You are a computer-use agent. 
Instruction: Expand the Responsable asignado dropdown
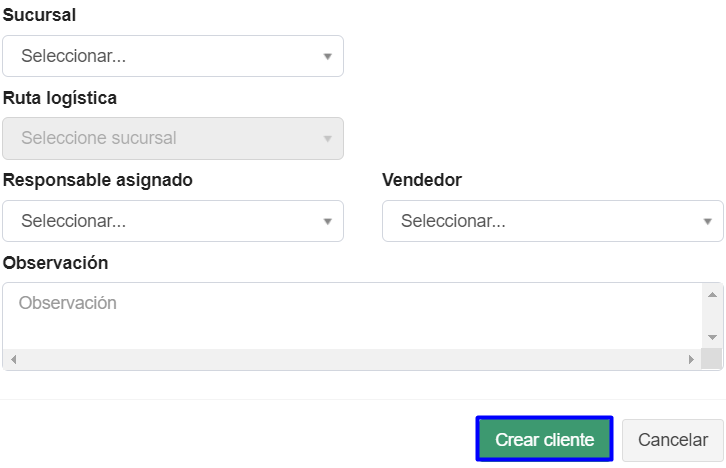click(x=172, y=220)
